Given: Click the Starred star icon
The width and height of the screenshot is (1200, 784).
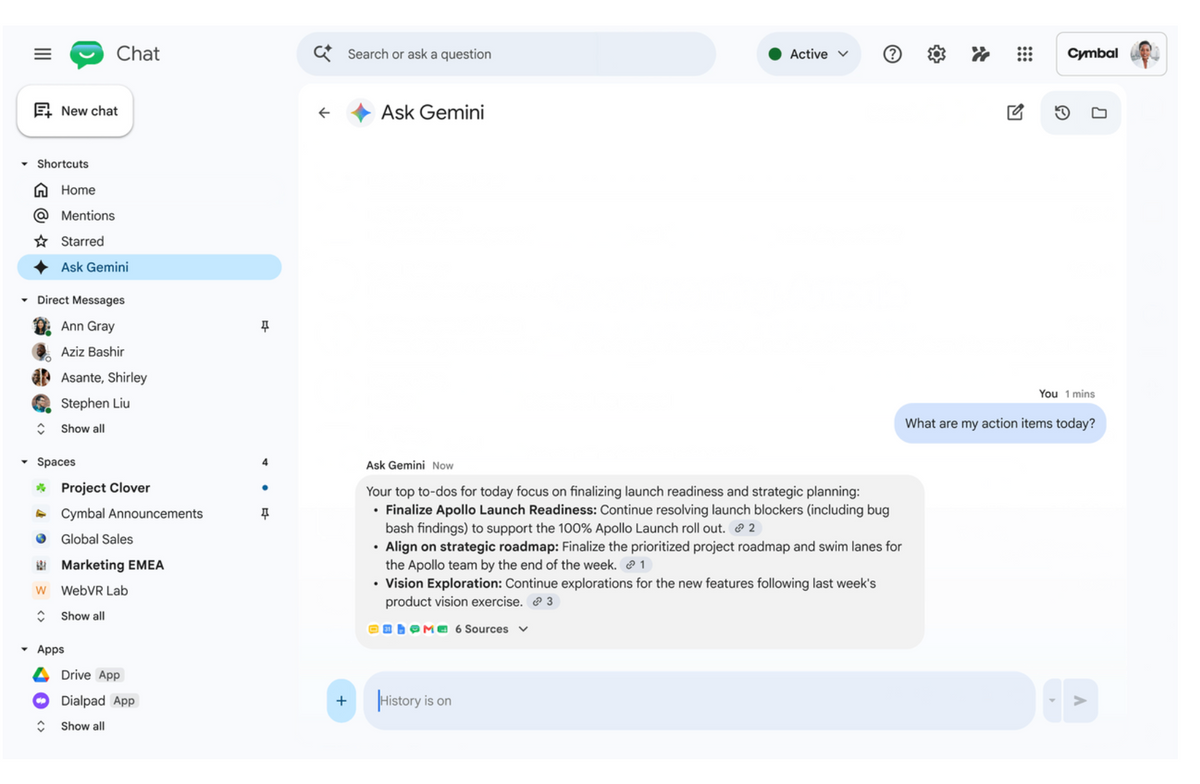Looking at the screenshot, I should point(41,242).
